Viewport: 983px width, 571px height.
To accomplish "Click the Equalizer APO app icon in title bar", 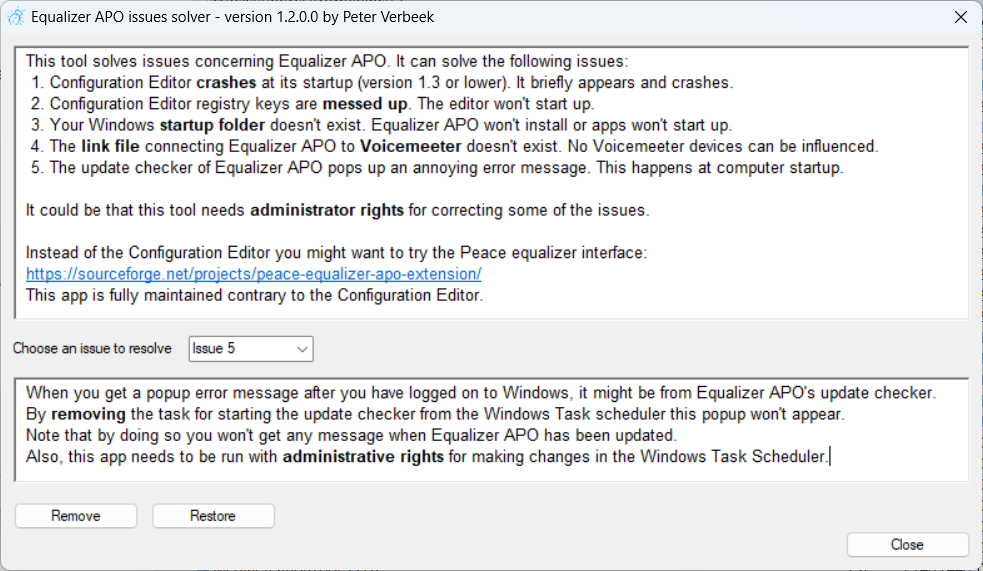I will tap(16, 17).
